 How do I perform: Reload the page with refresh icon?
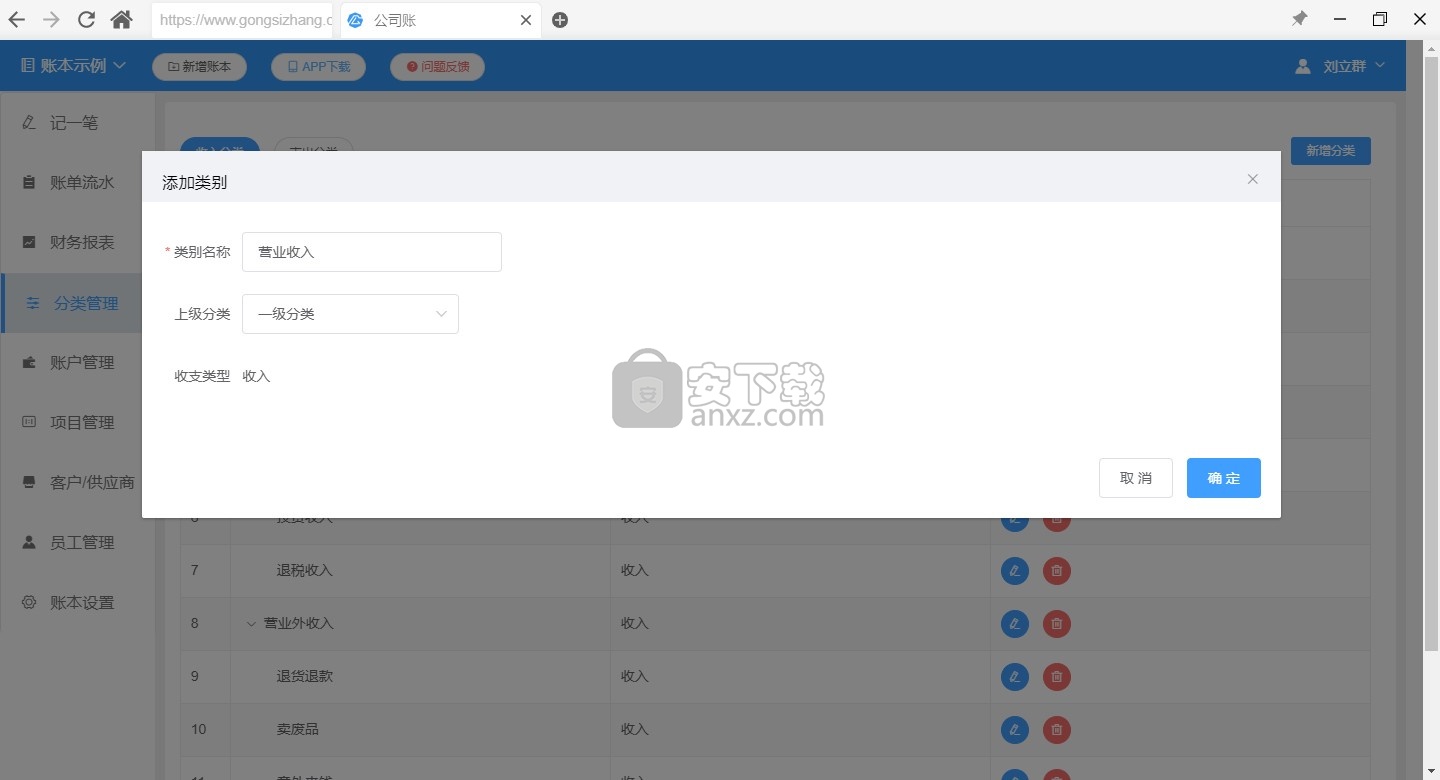(x=86, y=19)
